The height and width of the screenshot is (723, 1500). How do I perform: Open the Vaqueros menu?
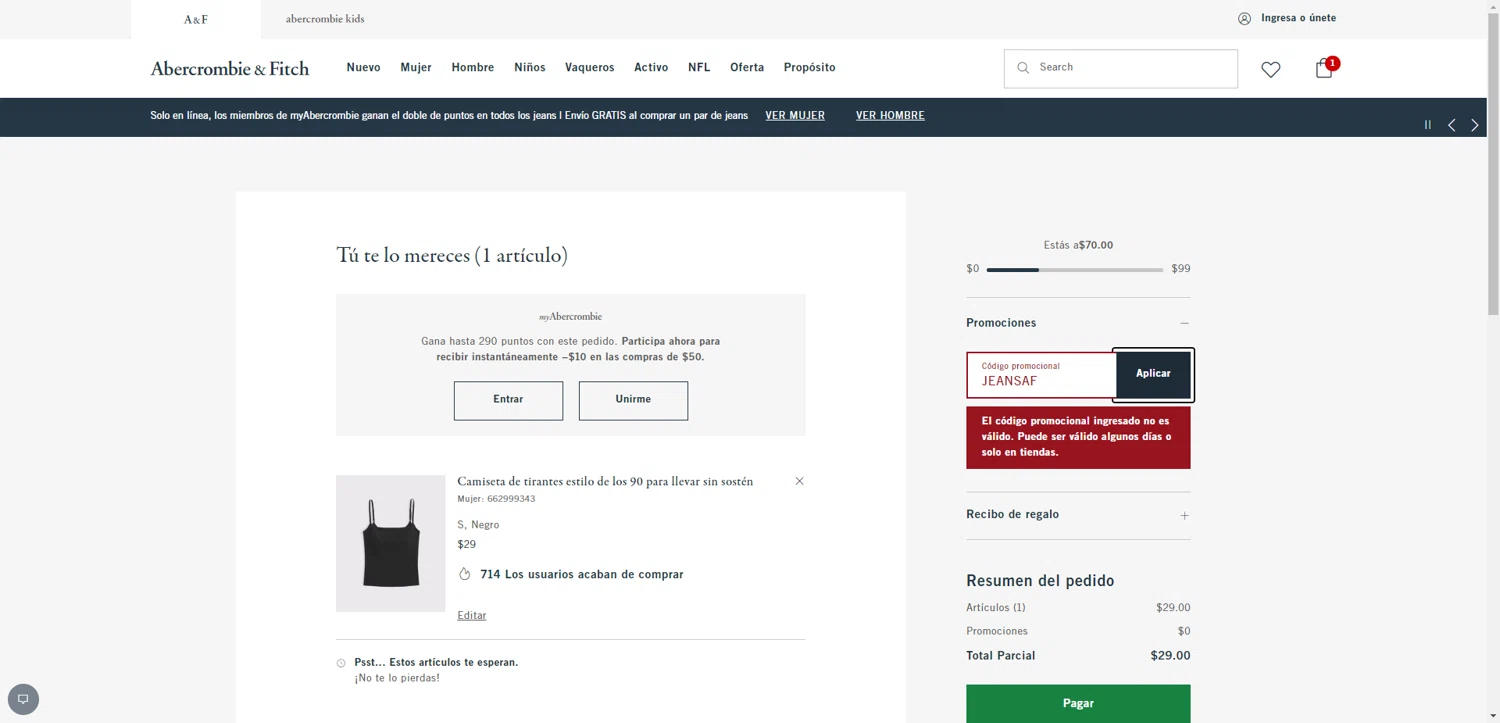click(590, 67)
